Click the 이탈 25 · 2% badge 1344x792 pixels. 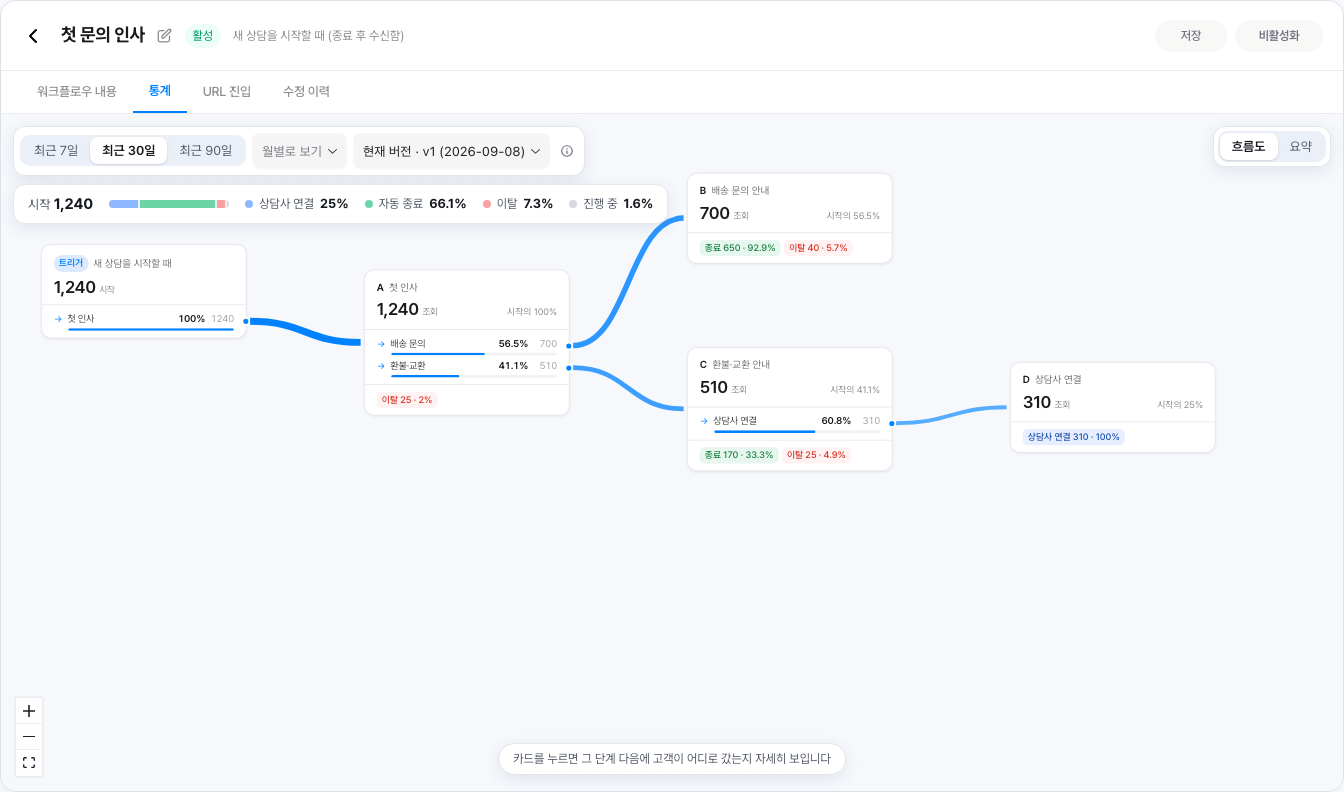pyautogui.click(x=406, y=400)
